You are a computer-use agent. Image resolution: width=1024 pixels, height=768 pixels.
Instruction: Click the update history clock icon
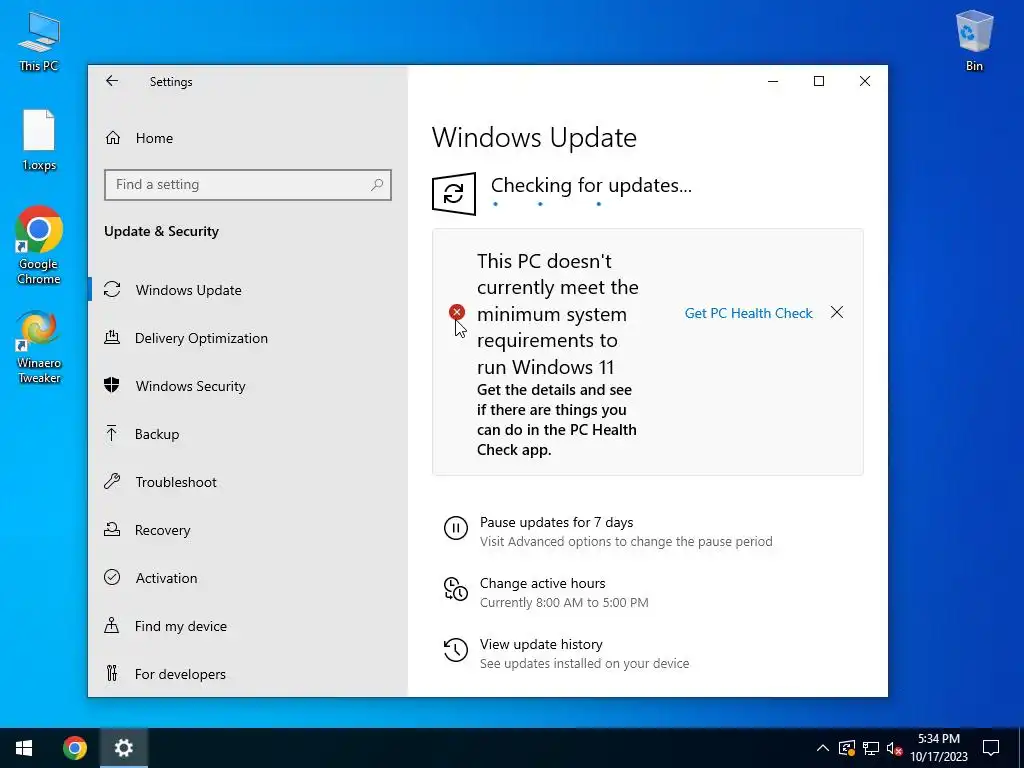tap(455, 650)
